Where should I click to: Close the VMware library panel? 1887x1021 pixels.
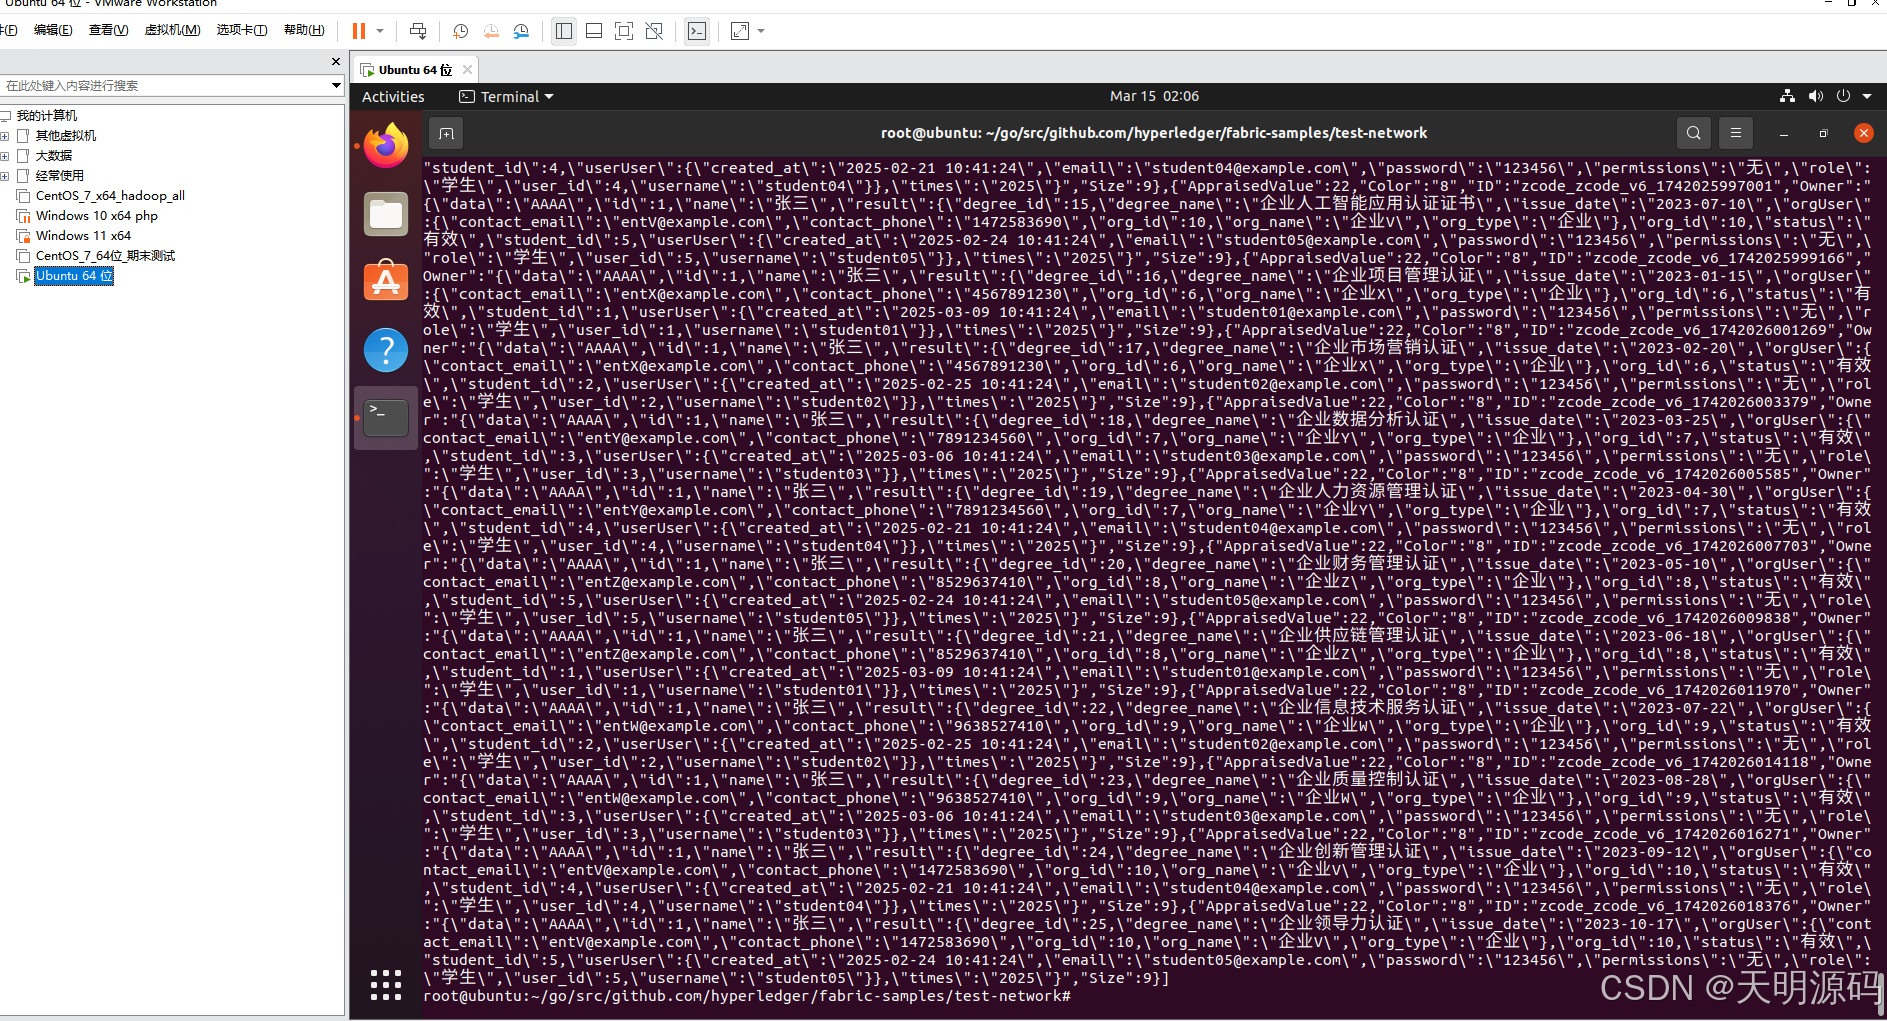coord(336,62)
